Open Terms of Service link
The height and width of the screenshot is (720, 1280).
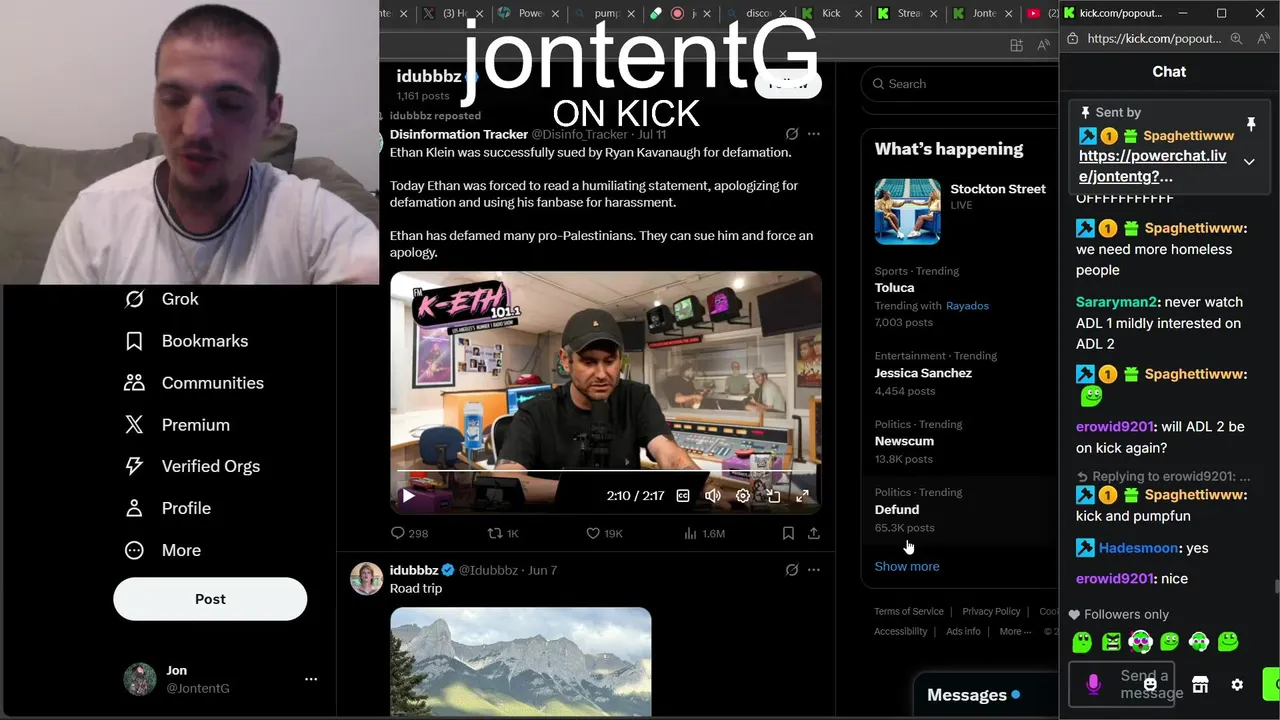[909, 611]
